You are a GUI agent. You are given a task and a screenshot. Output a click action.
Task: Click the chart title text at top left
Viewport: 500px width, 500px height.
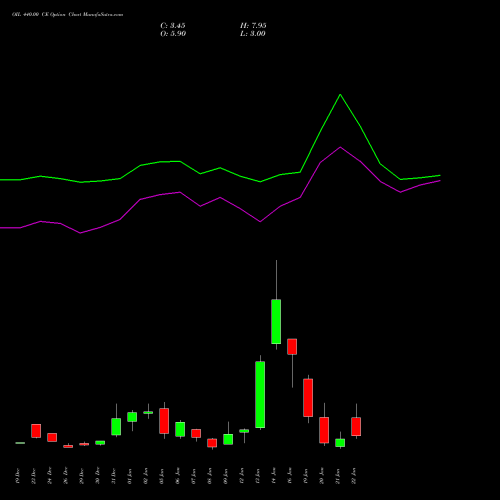click(x=67, y=15)
